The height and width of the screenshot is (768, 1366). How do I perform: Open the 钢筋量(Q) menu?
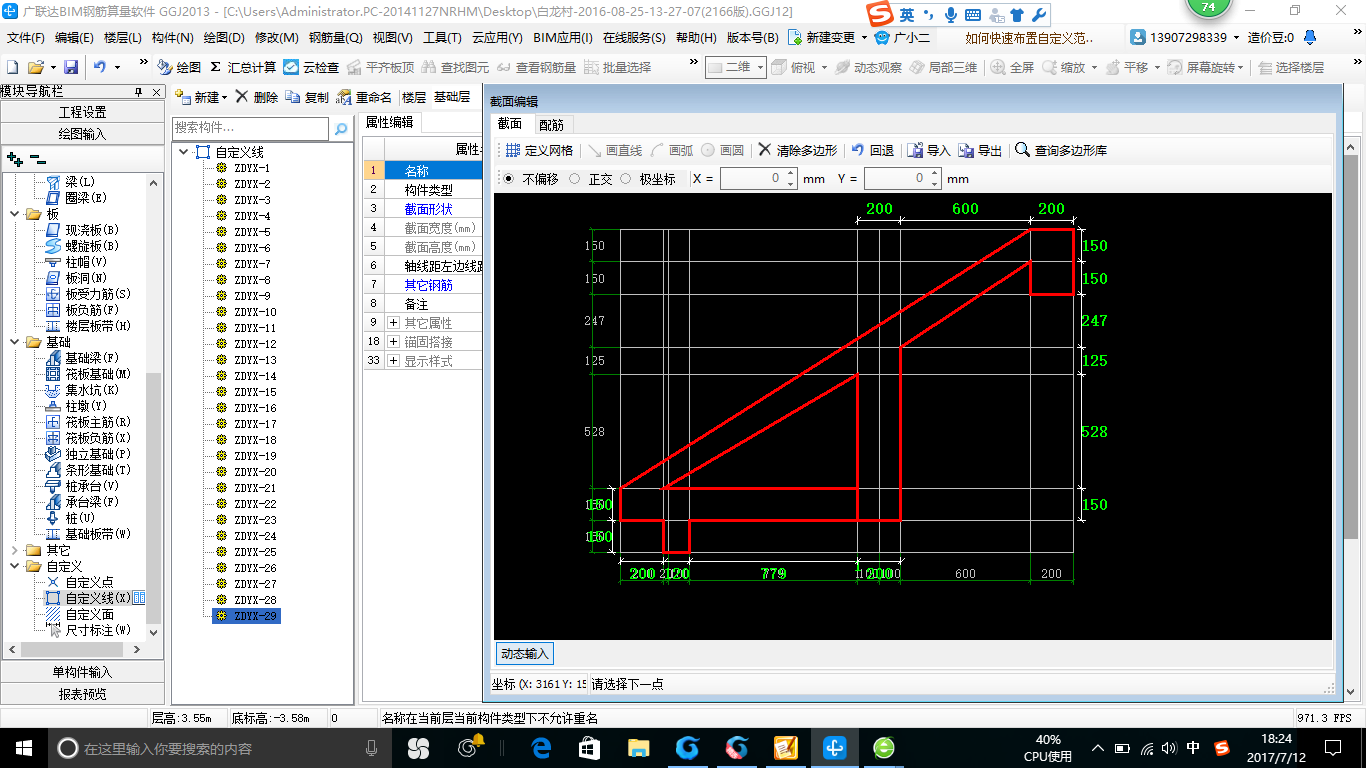[x=335, y=38]
